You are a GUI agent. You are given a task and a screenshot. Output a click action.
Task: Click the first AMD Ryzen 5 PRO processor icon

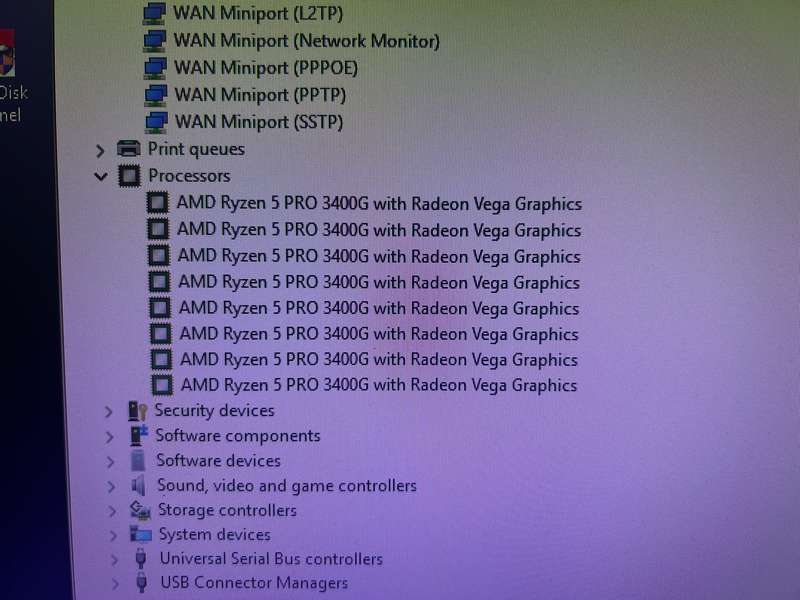(157, 203)
